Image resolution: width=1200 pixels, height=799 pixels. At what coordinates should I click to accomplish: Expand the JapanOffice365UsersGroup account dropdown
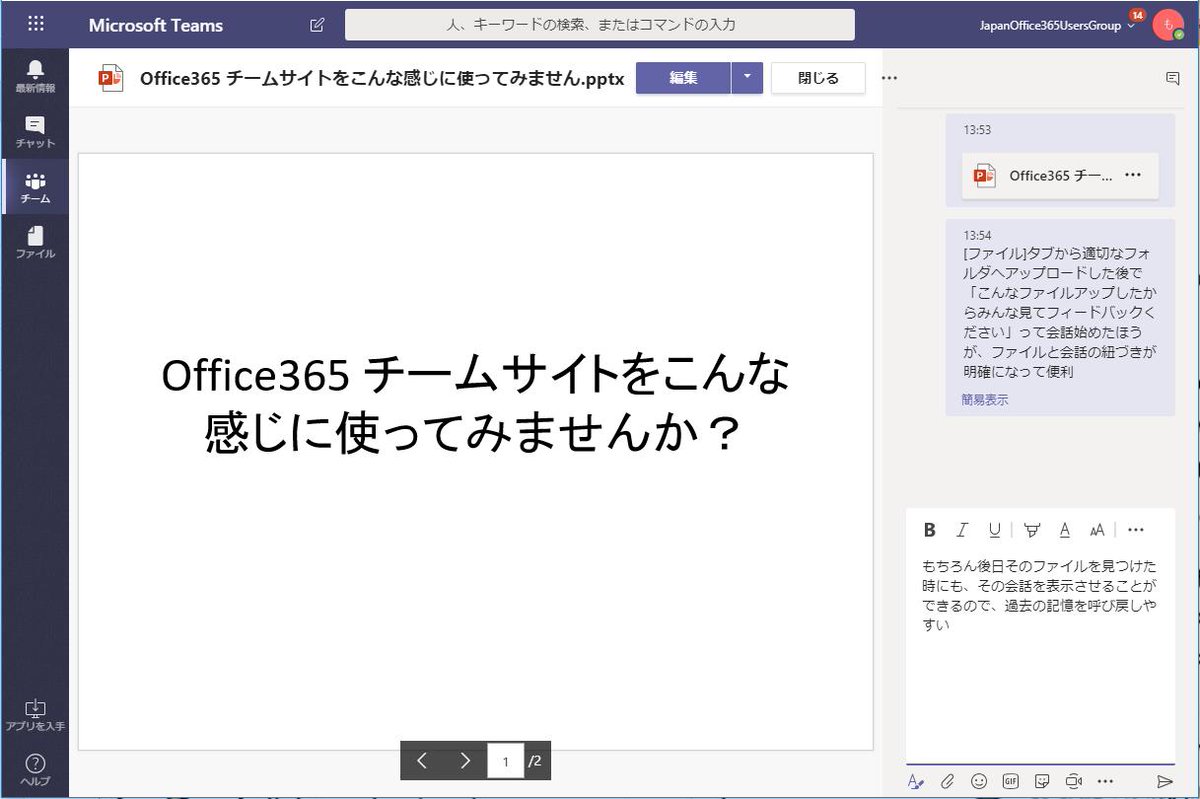[x=1058, y=26]
